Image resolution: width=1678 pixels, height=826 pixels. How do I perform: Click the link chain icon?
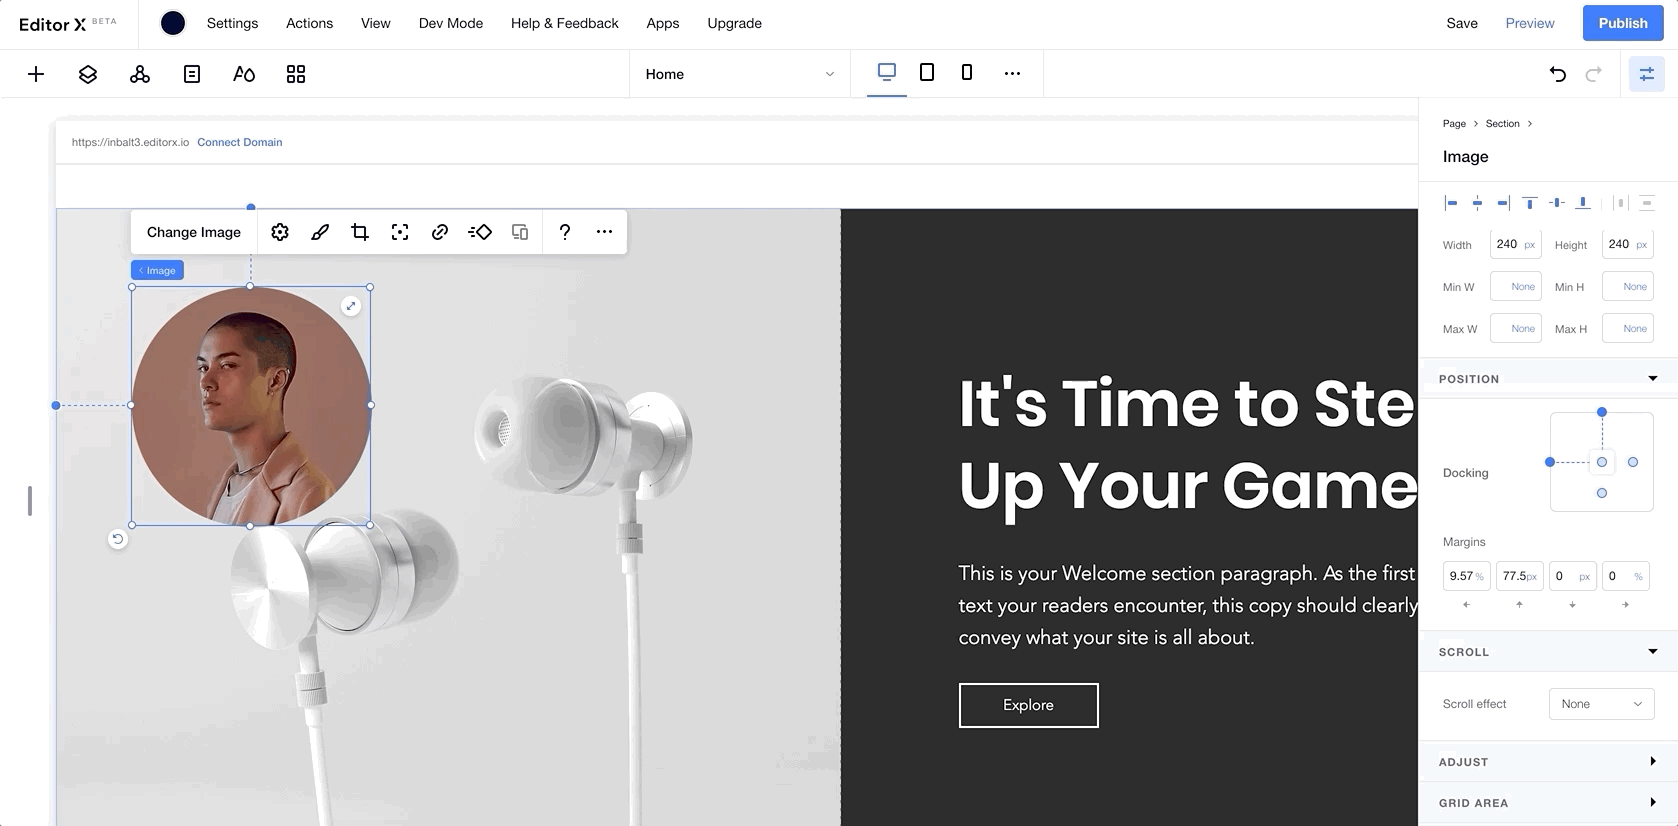(440, 232)
